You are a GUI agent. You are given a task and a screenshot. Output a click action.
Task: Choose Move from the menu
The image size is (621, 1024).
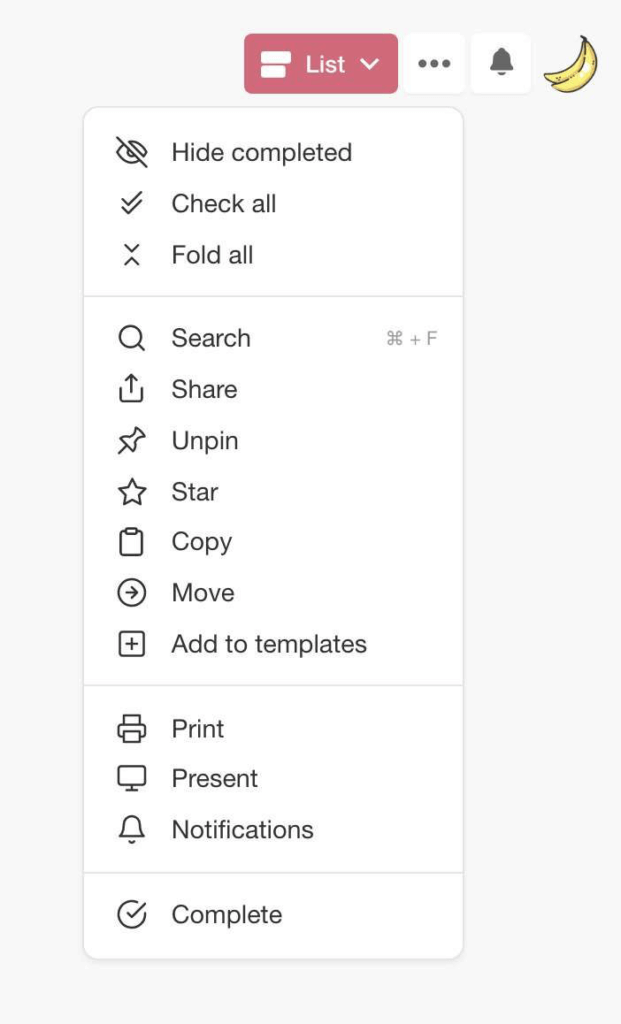pyautogui.click(x=203, y=593)
